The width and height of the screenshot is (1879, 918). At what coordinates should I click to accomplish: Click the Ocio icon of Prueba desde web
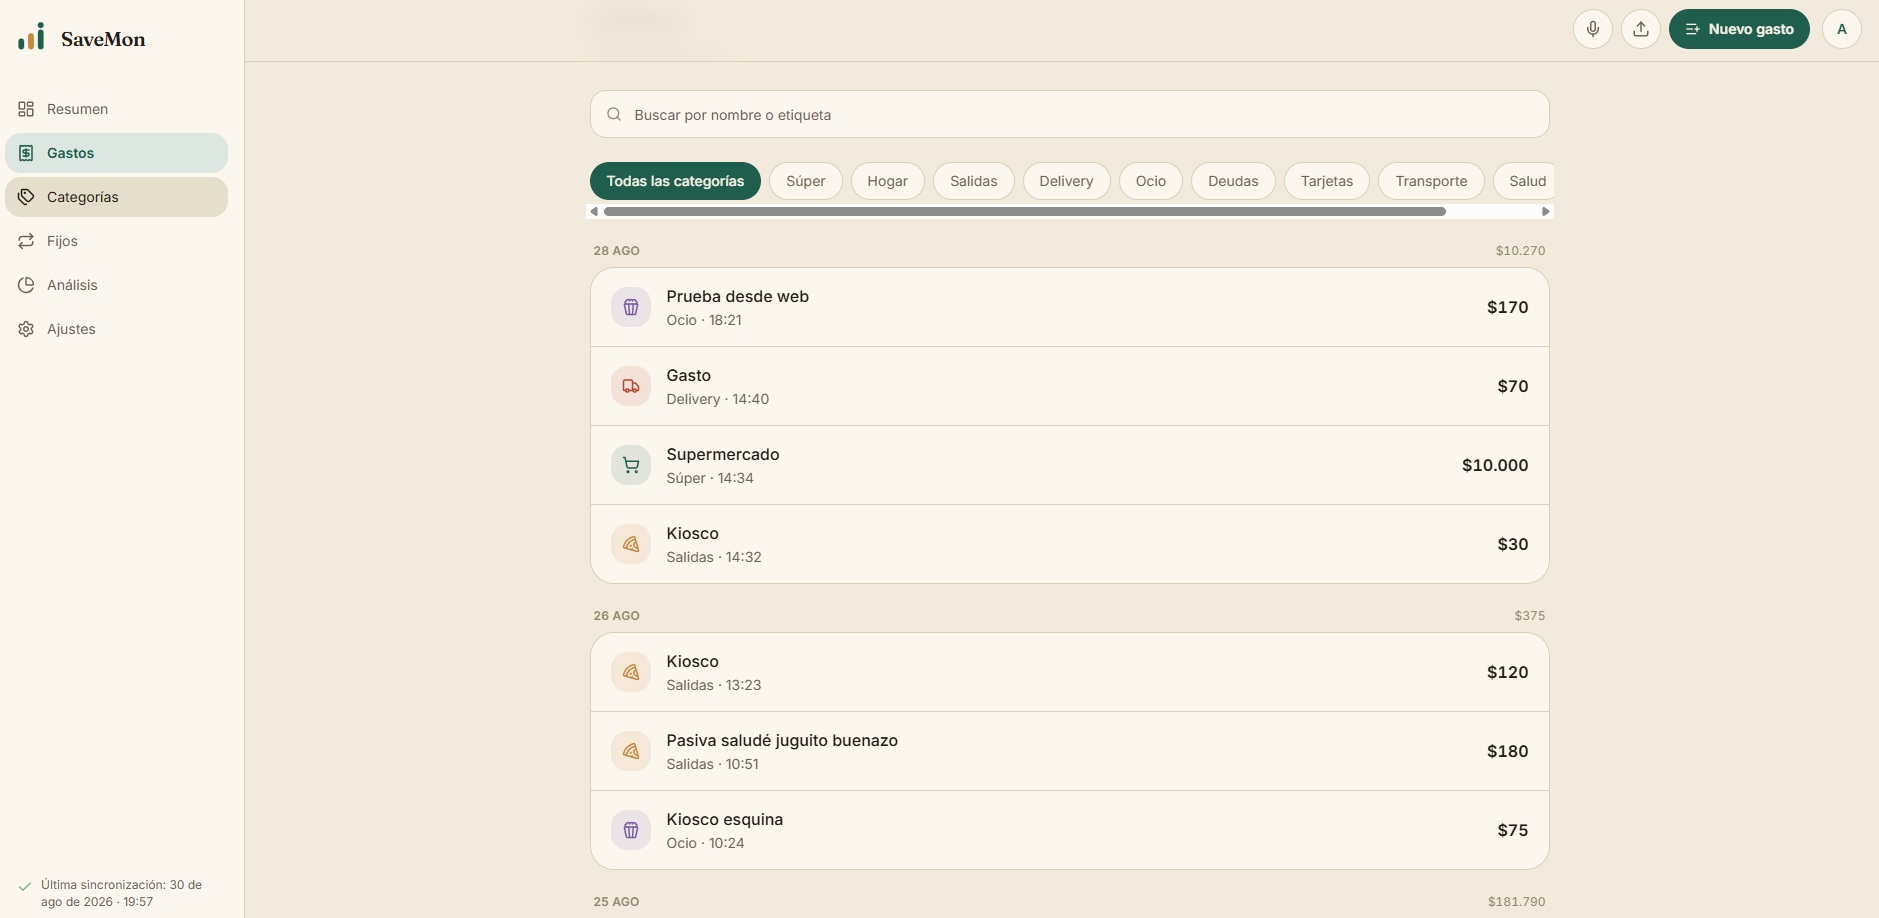point(631,307)
